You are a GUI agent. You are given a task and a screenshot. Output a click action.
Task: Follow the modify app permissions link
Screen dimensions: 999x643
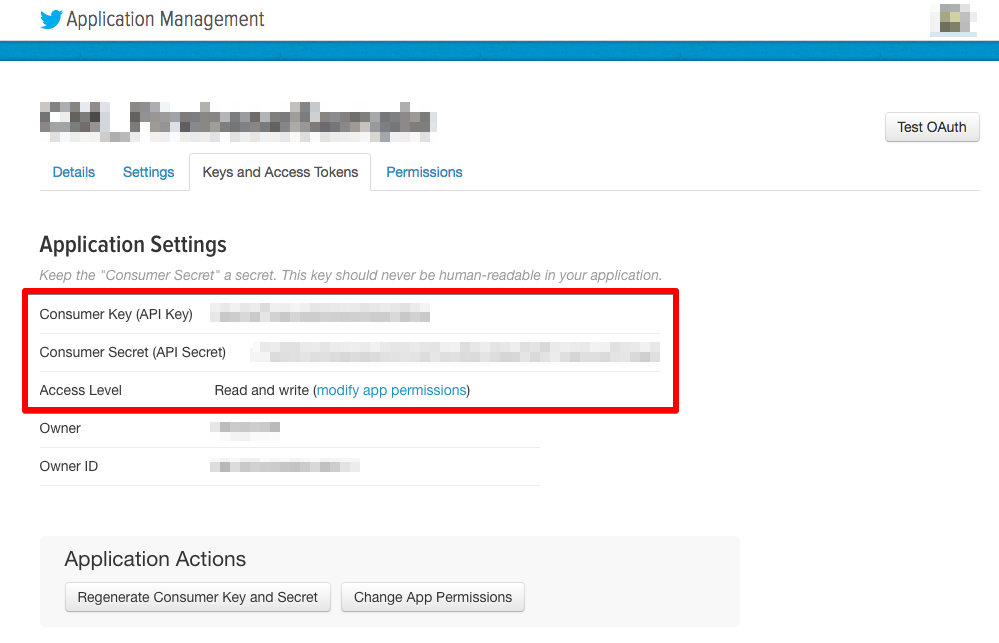click(391, 390)
